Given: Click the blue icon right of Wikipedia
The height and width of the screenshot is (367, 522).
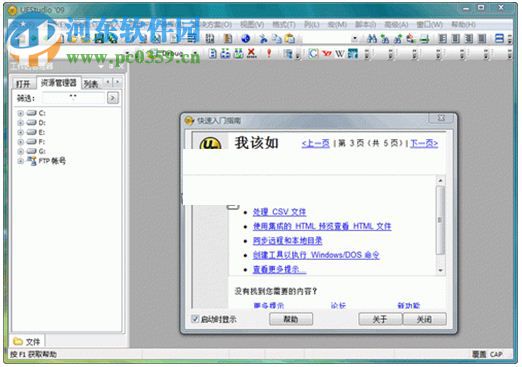Looking at the screenshot, I should (353, 53).
